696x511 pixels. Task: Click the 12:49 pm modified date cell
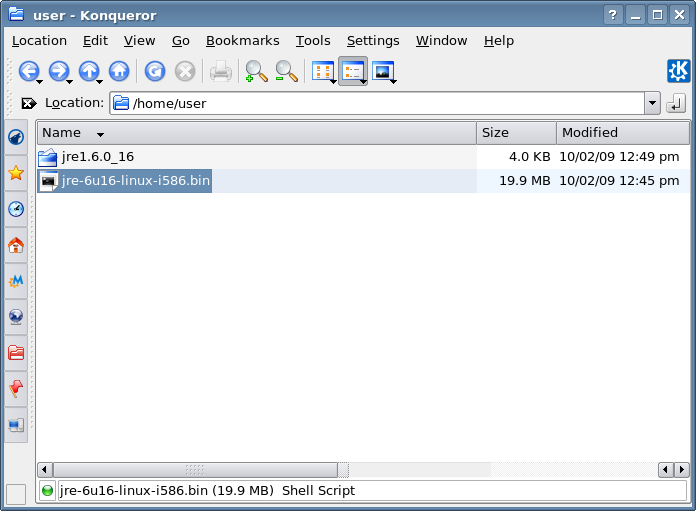coord(619,157)
